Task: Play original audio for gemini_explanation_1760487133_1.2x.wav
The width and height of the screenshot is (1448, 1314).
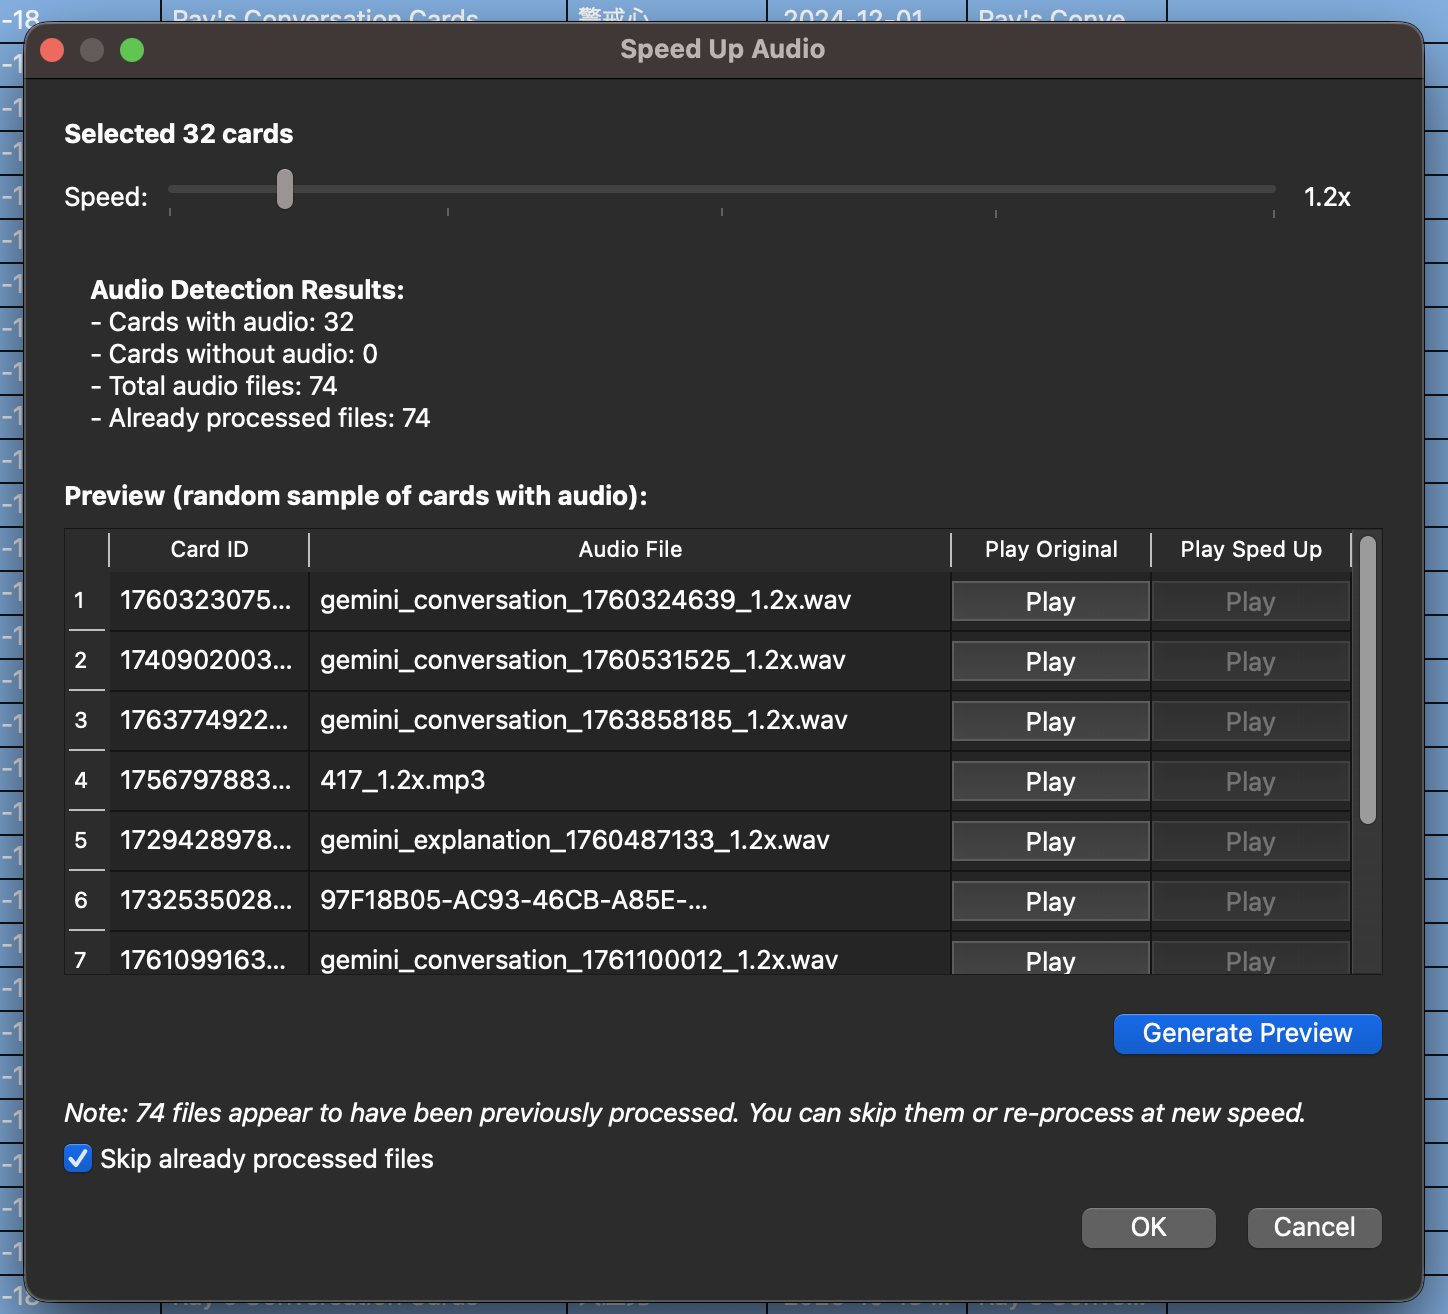Action: pyautogui.click(x=1049, y=841)
